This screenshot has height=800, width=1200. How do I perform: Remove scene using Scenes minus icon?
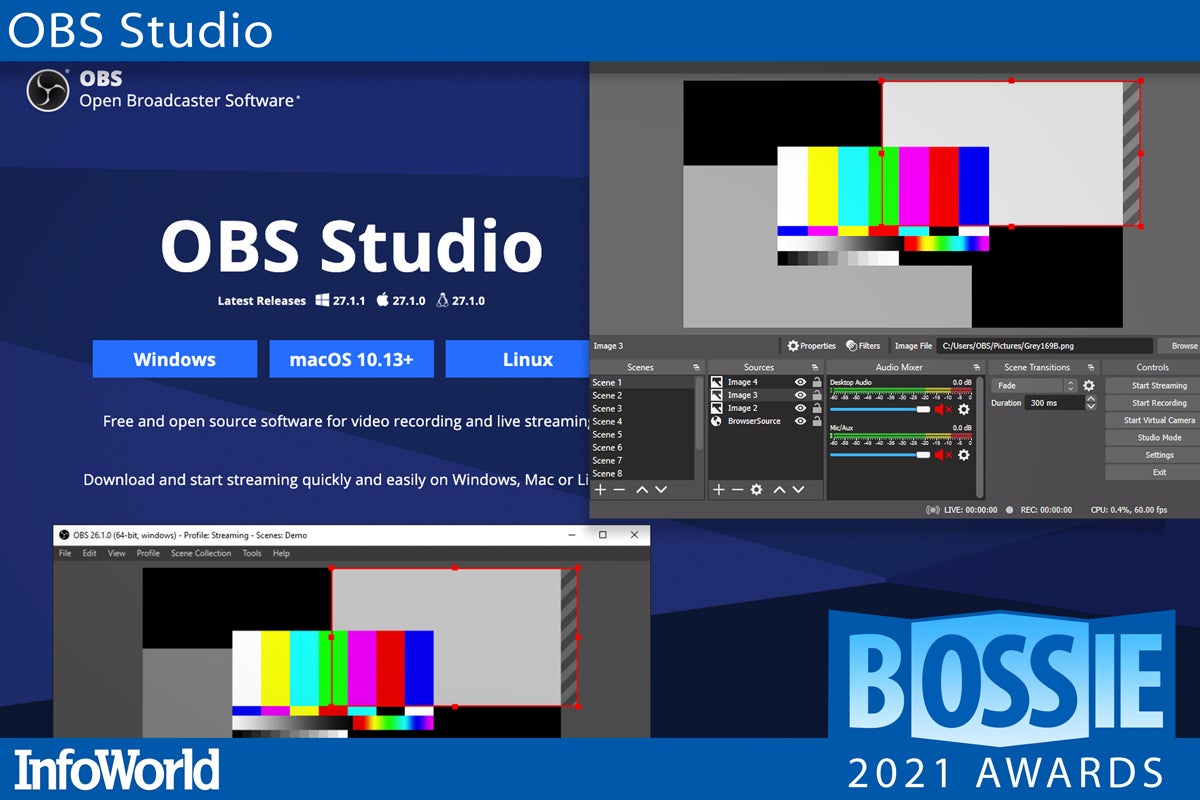tap(619, 489)
